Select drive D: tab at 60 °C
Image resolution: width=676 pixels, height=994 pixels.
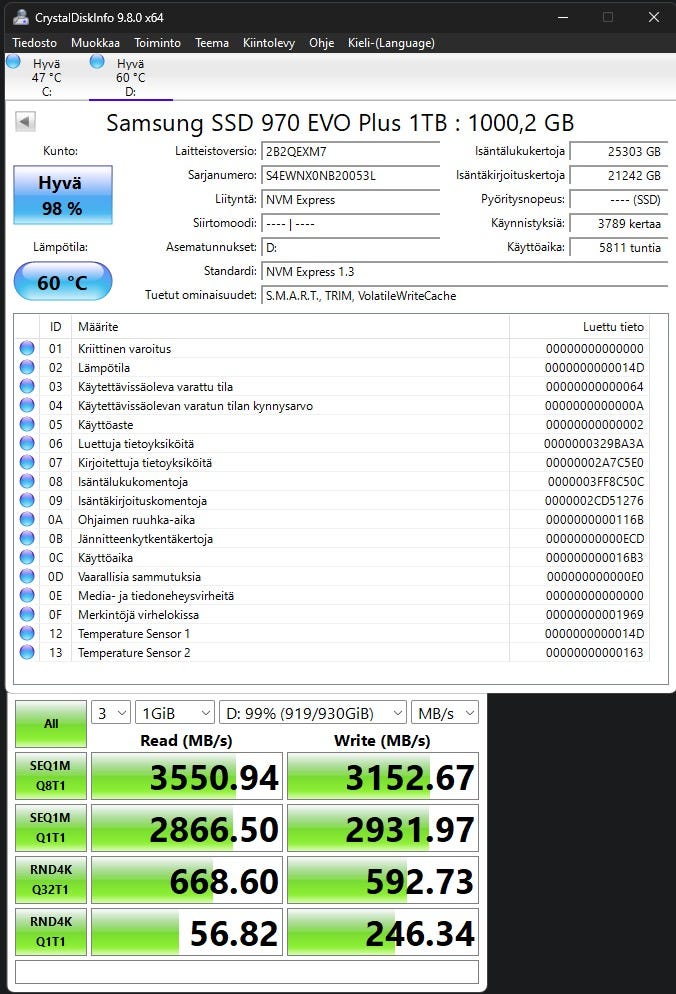[131, 77]
